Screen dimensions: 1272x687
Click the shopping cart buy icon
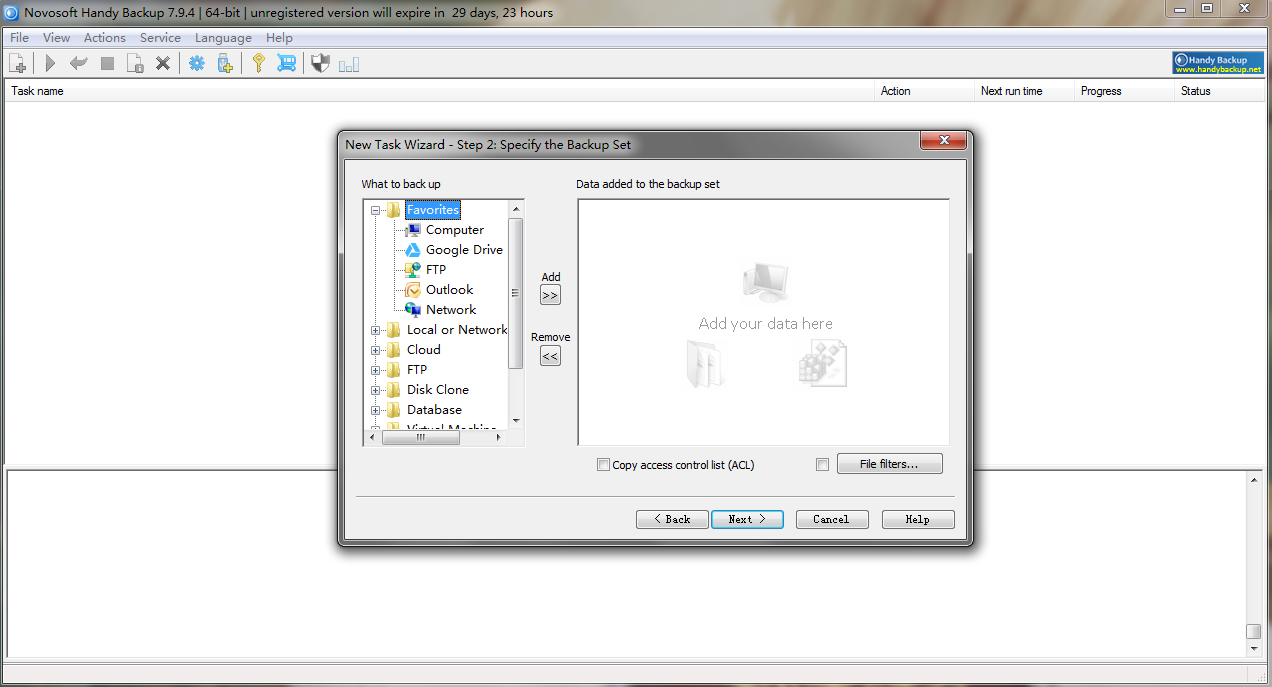287,64
